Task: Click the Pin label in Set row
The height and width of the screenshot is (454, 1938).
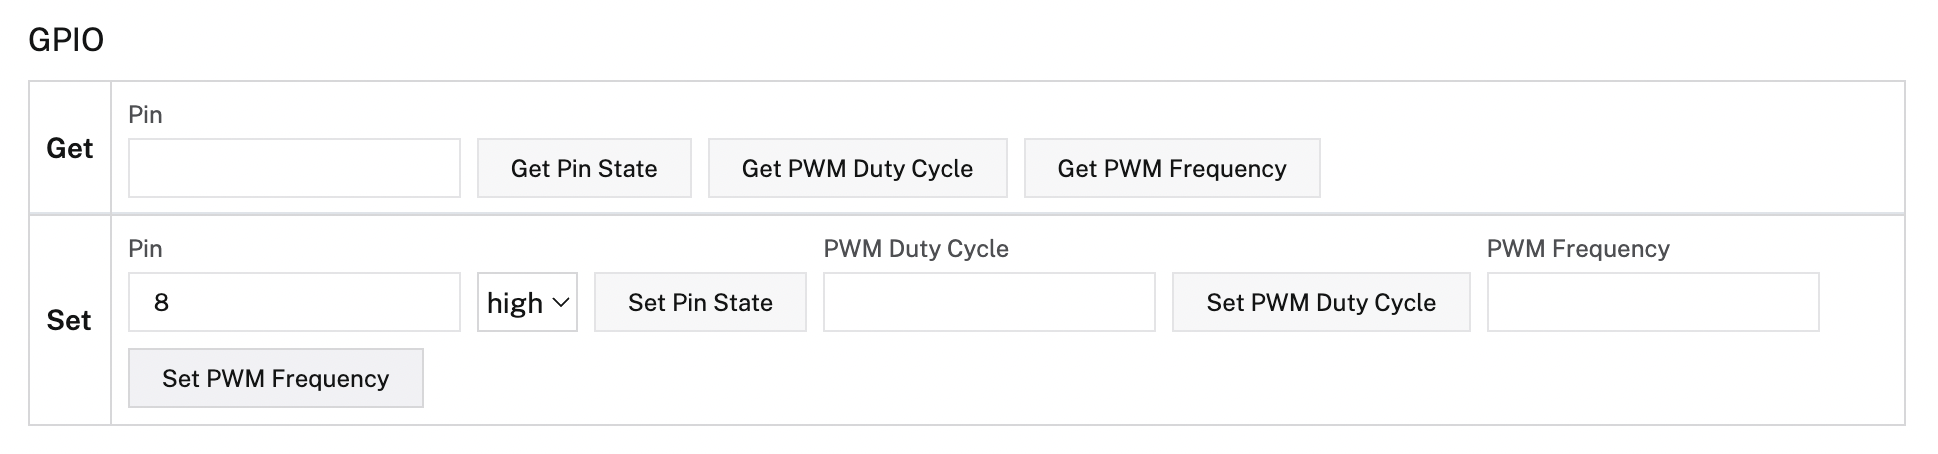Action: [145, 249]
